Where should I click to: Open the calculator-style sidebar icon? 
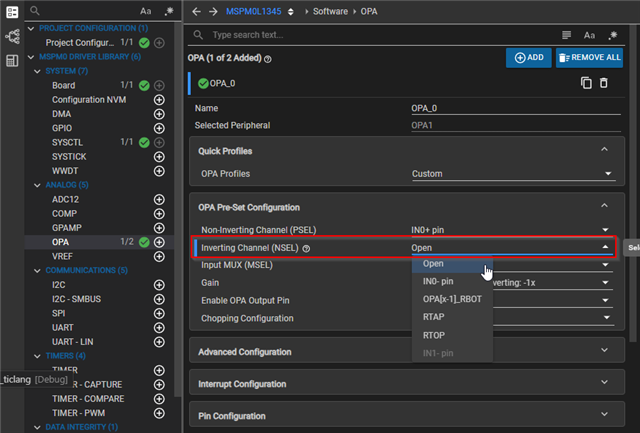[12, 61]
